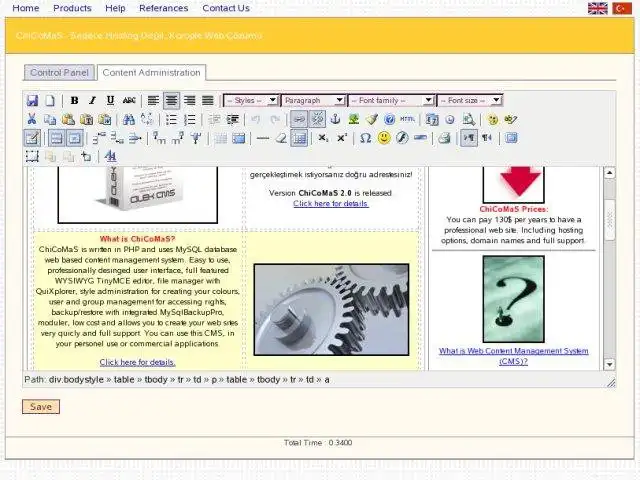Insert current time with the clock icon
640x480 pixels.
pyautogui.click(x=450, y=119)
